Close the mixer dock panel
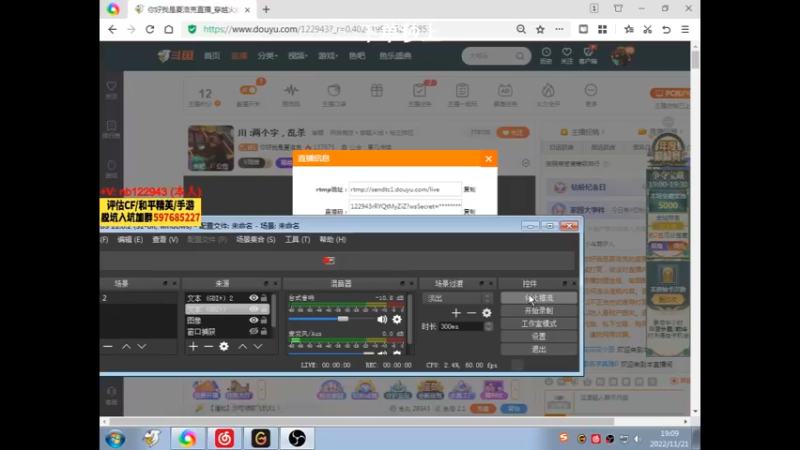This screenshot has width=800, height=450. point(411,283)
